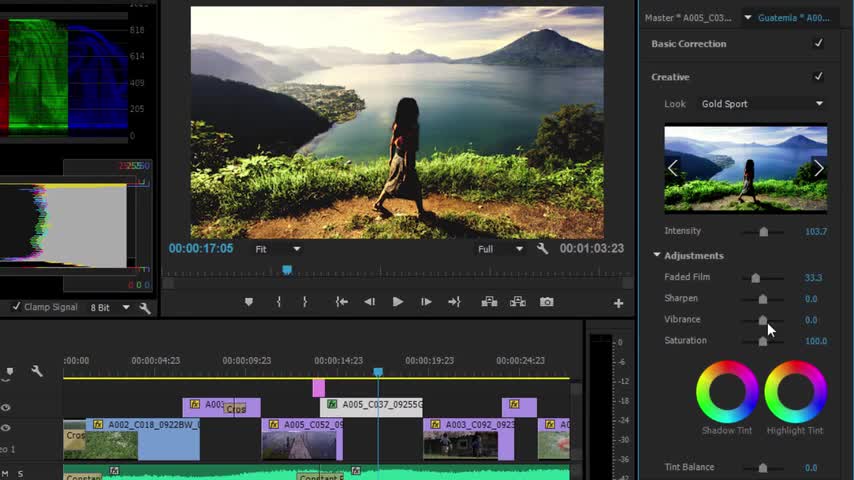
Task: Toggle the Basic Correction checkbox
Action: [818, 43]
